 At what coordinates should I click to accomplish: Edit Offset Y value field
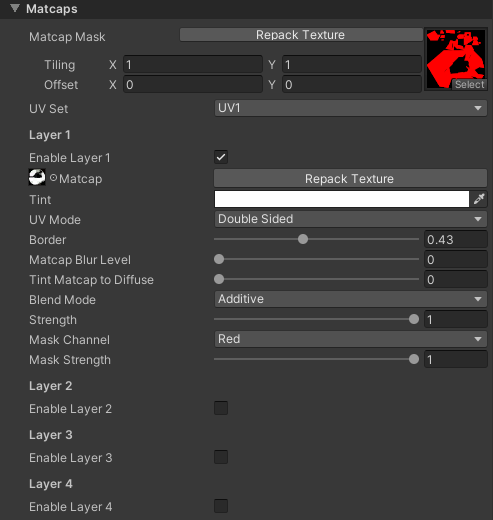(x=352, y=84)
